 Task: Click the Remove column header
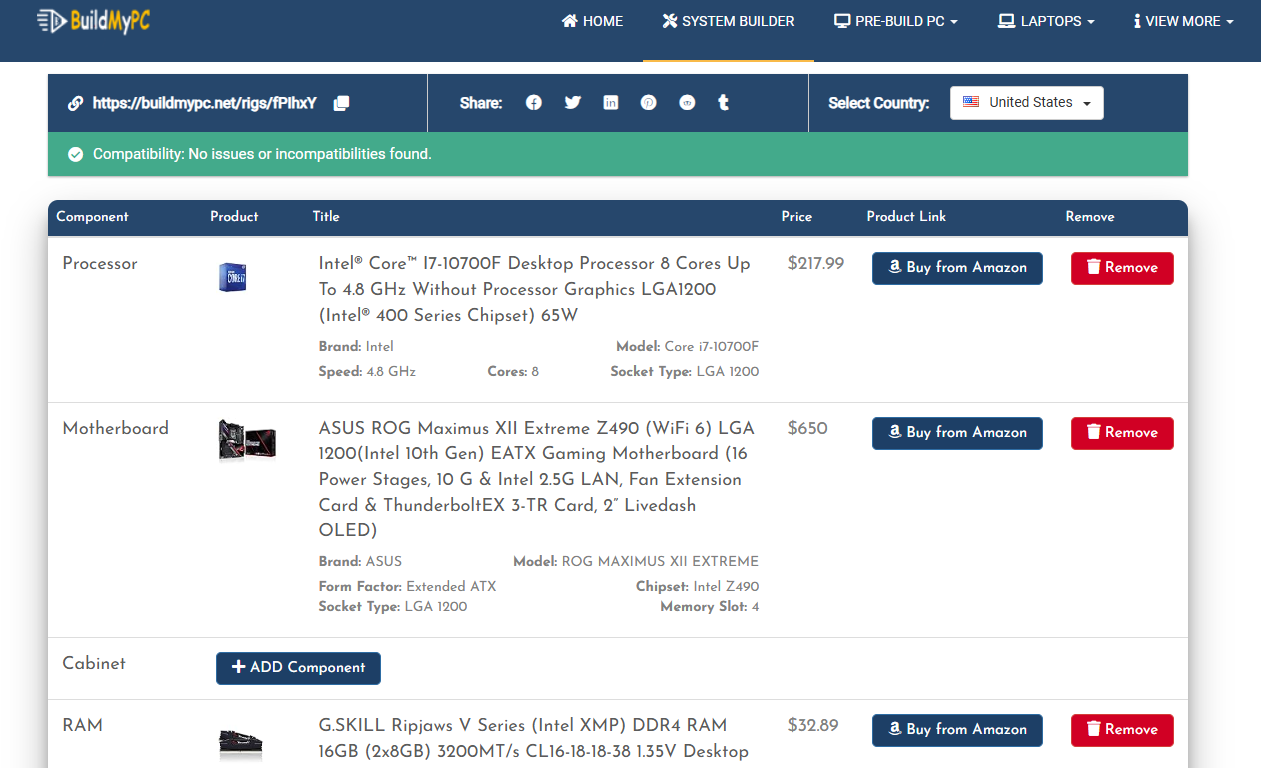pos(1090,217)
